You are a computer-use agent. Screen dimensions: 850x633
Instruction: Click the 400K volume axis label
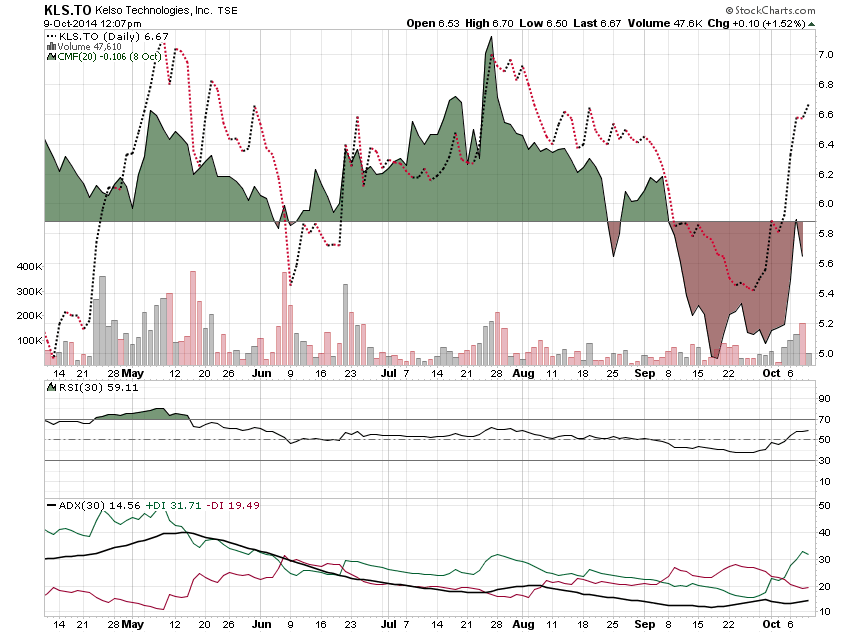30,267
